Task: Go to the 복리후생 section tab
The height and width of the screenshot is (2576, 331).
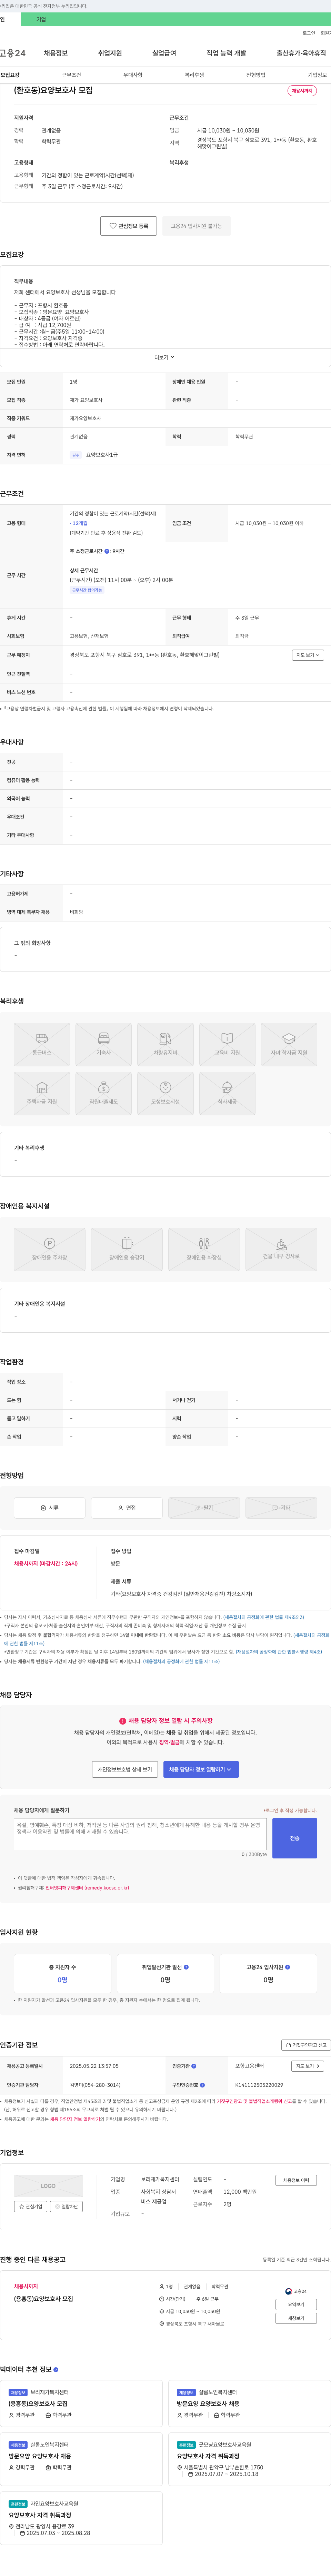Action: [194, 75]
